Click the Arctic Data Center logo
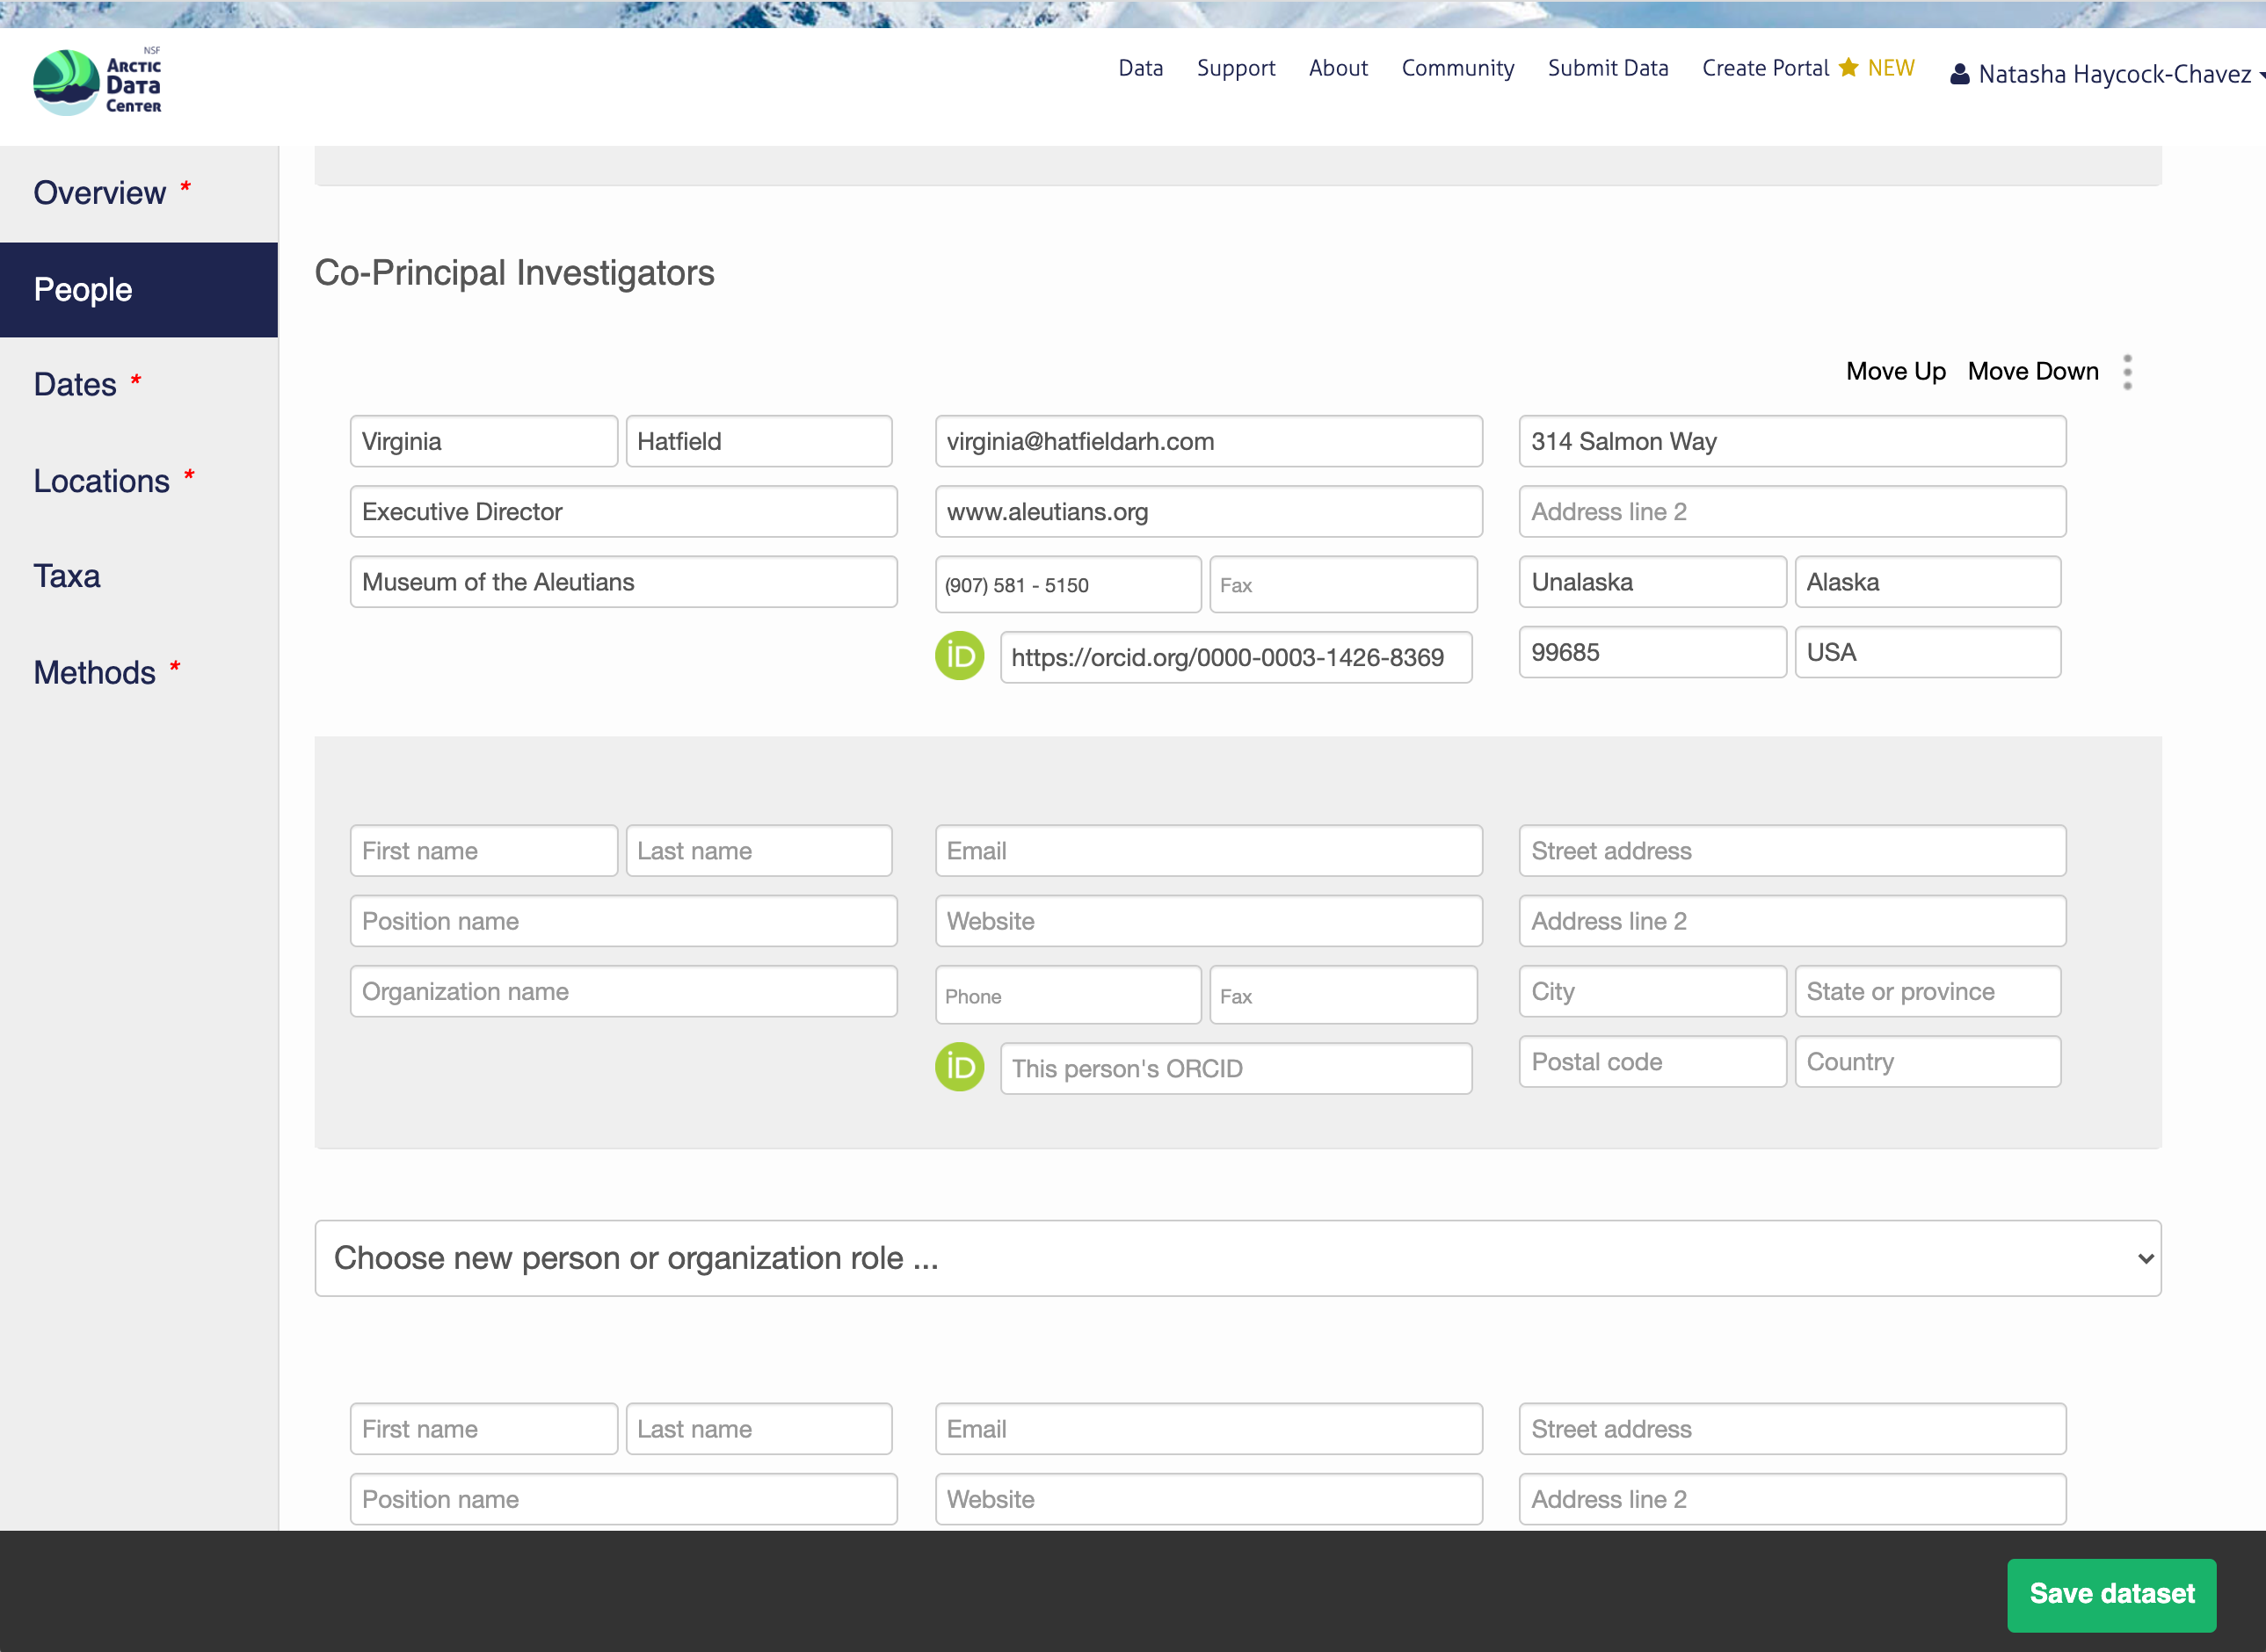2266x1652 pixels. click(x=97, y=82)
